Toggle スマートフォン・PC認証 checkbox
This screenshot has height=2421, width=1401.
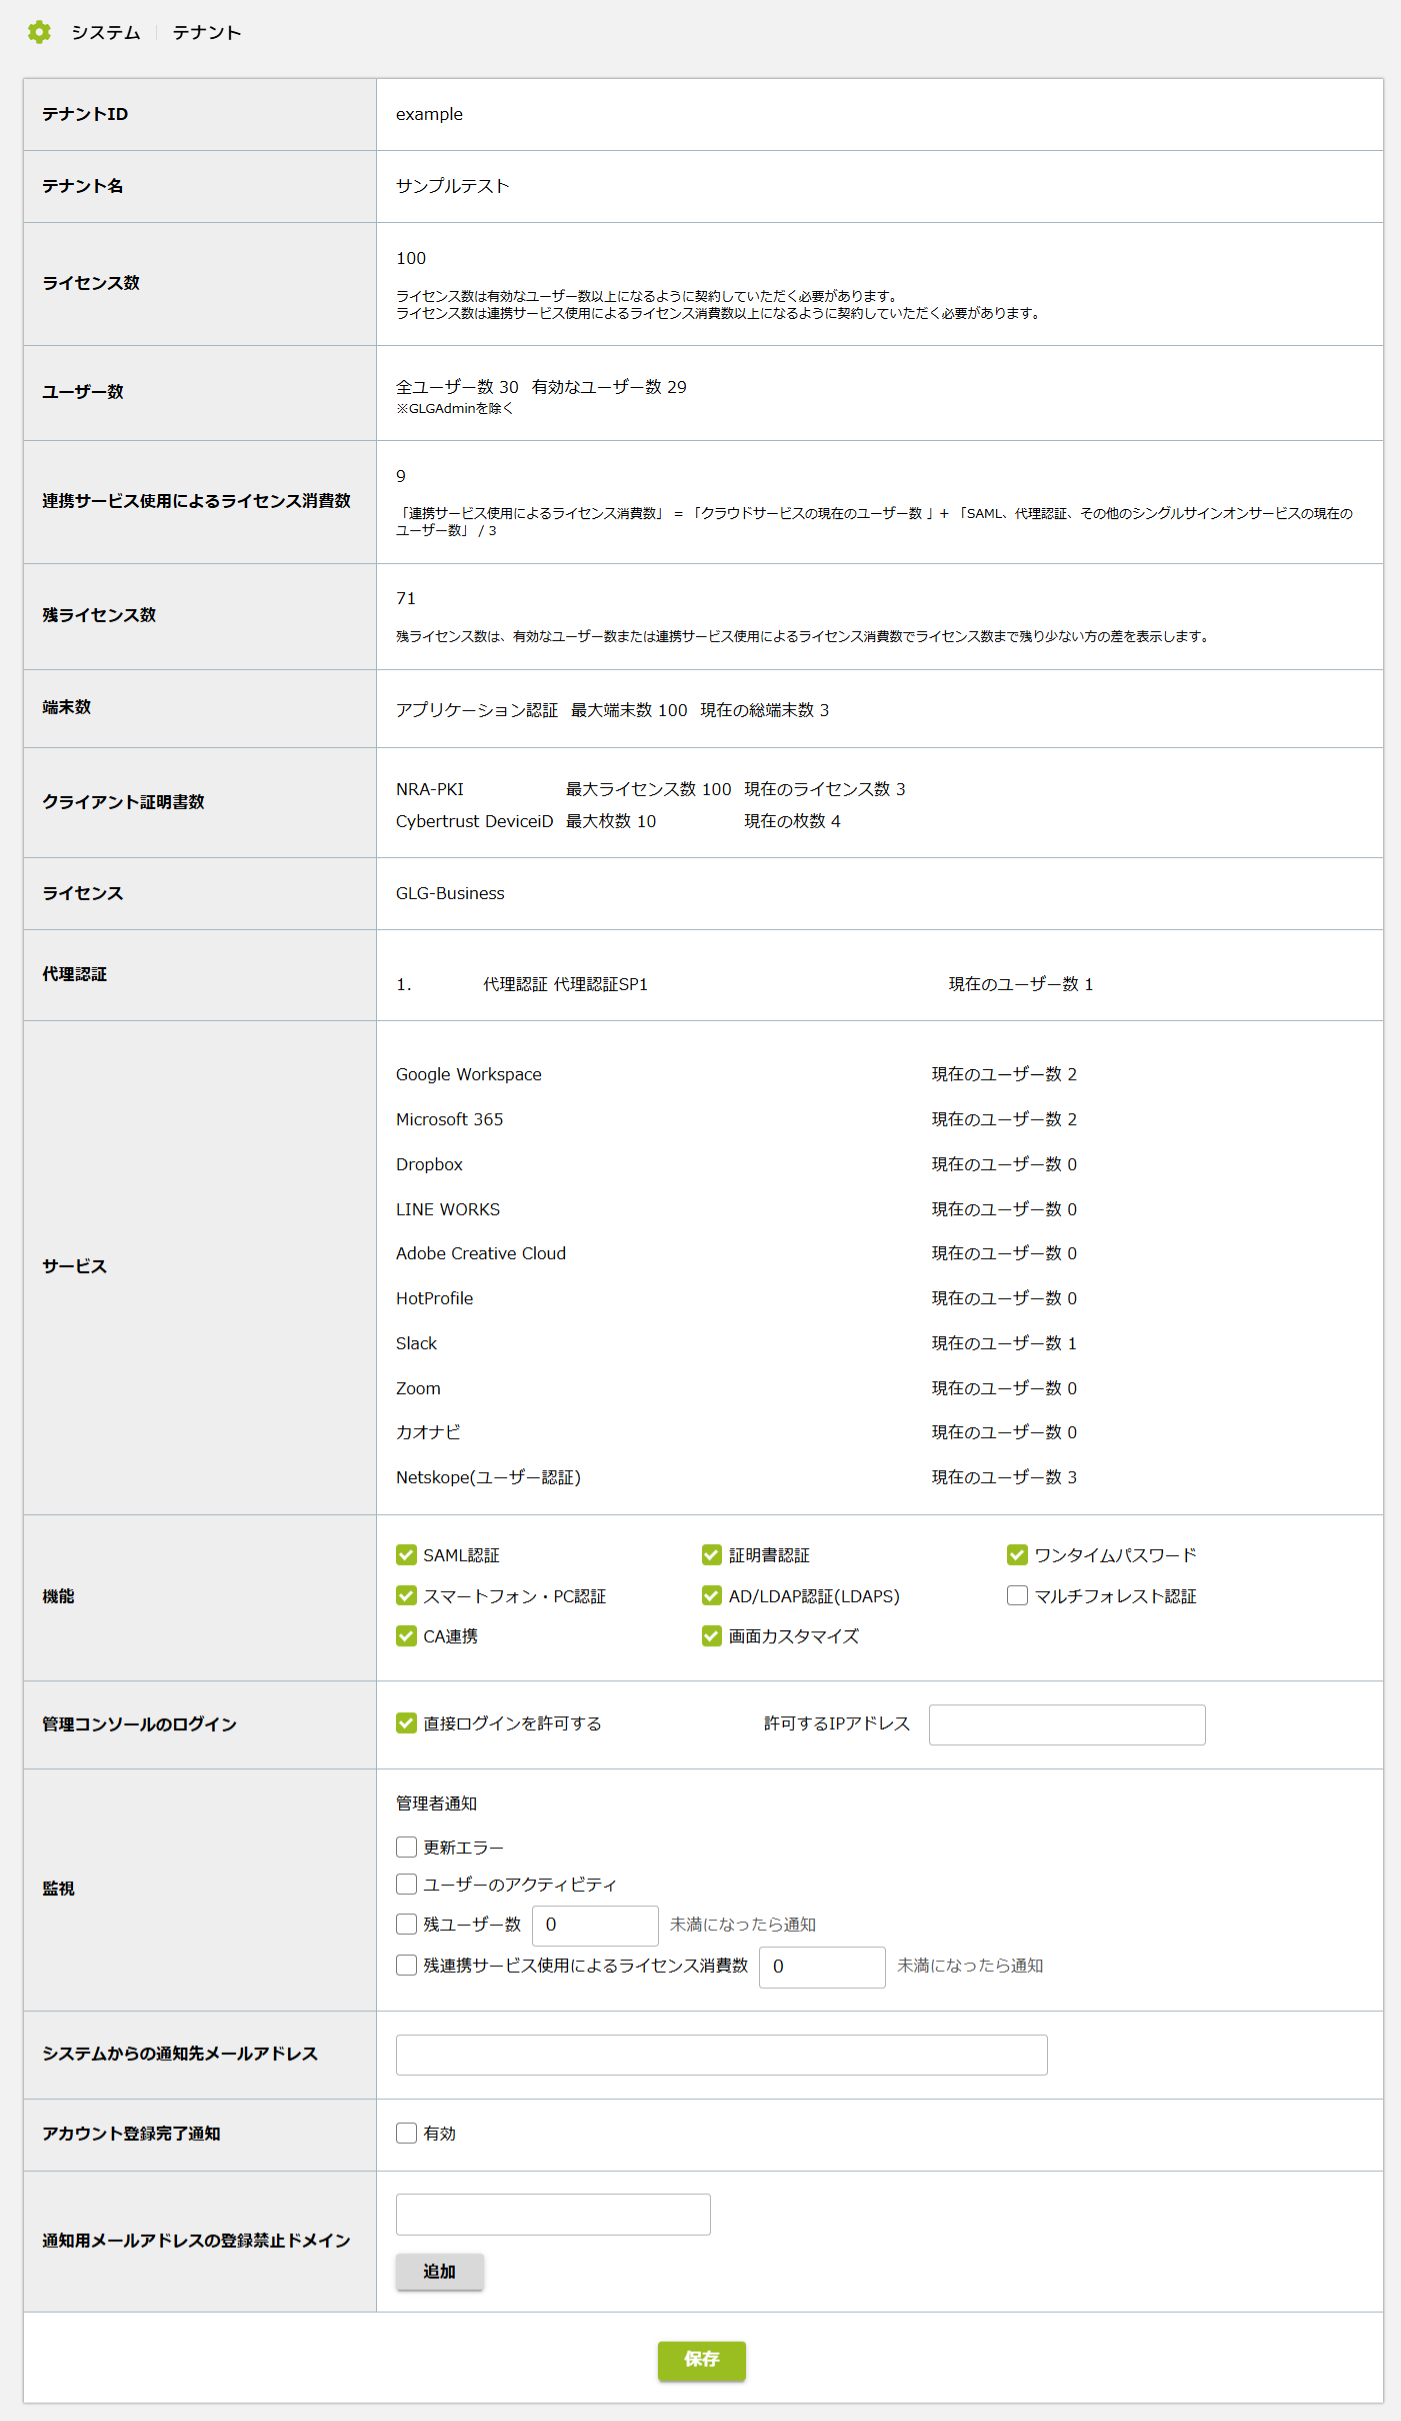[x=406, y=1596]
